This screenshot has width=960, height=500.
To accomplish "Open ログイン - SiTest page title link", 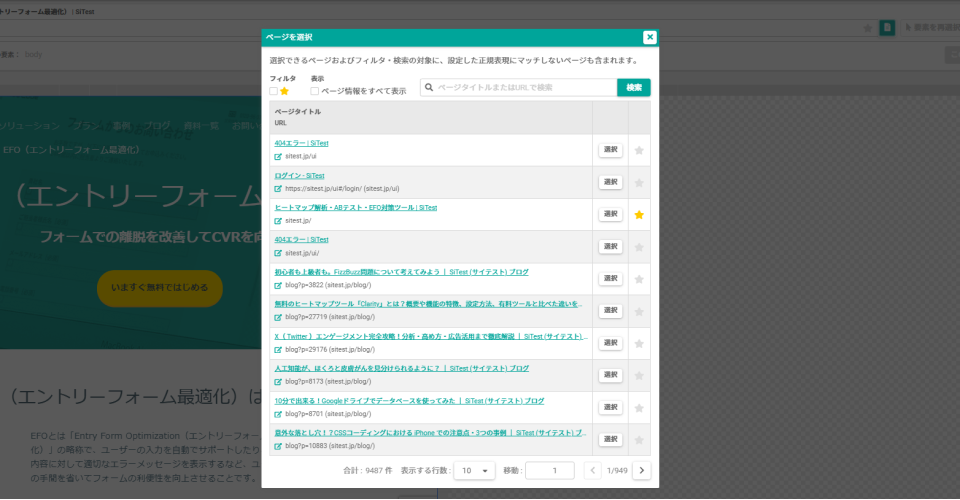I will tap(299, 176).
